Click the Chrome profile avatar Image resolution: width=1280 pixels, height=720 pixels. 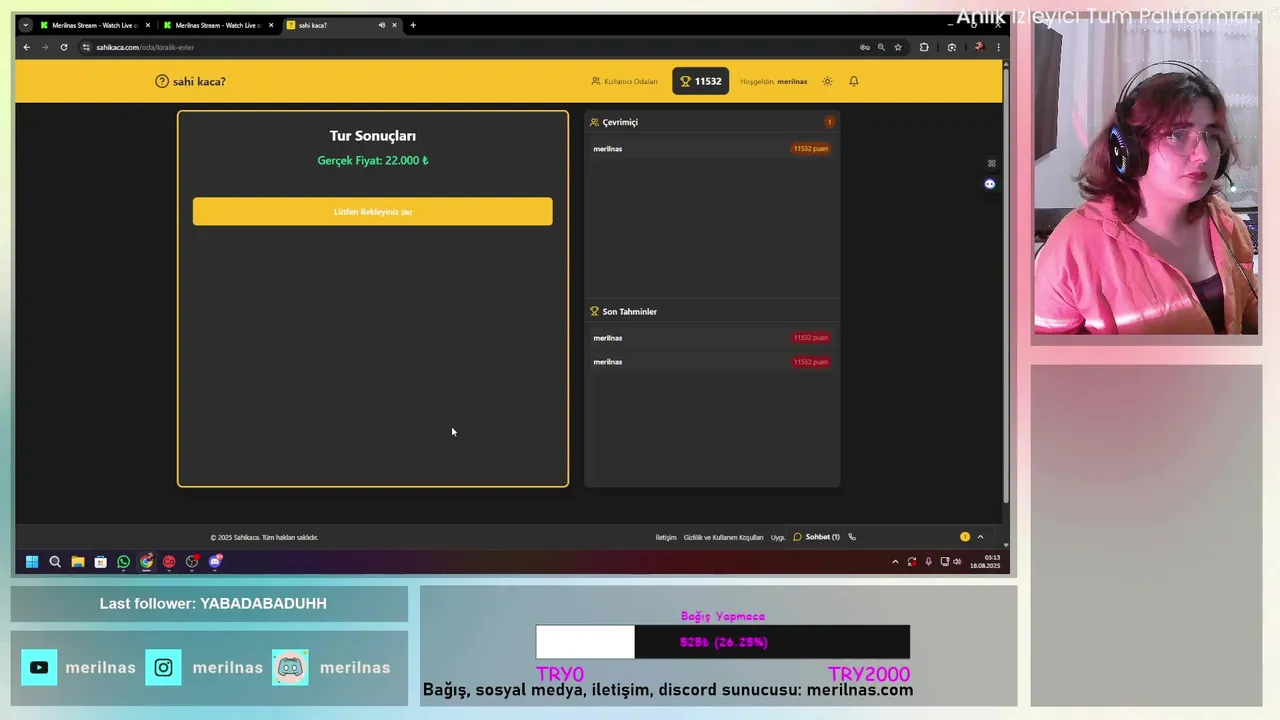coord(979,47)
